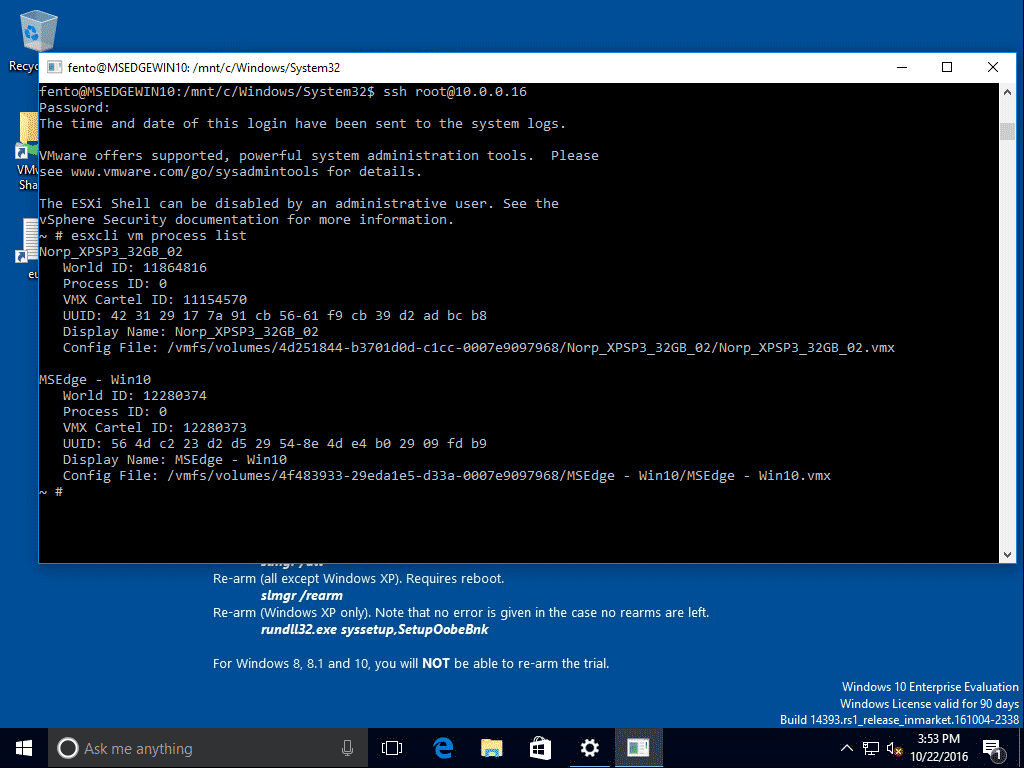1024x768 pixels.
Task: Click 'rundll32.exe syssetup,SetupOobeBnk' wallpaper text
Action: click(374, 630)
